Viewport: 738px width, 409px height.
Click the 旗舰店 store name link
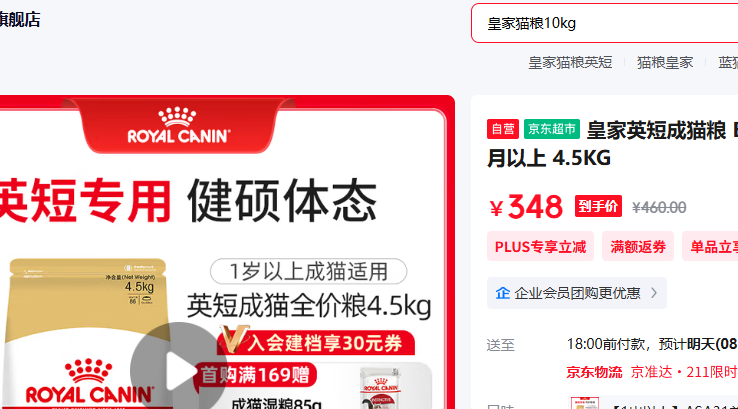(20, 20)
